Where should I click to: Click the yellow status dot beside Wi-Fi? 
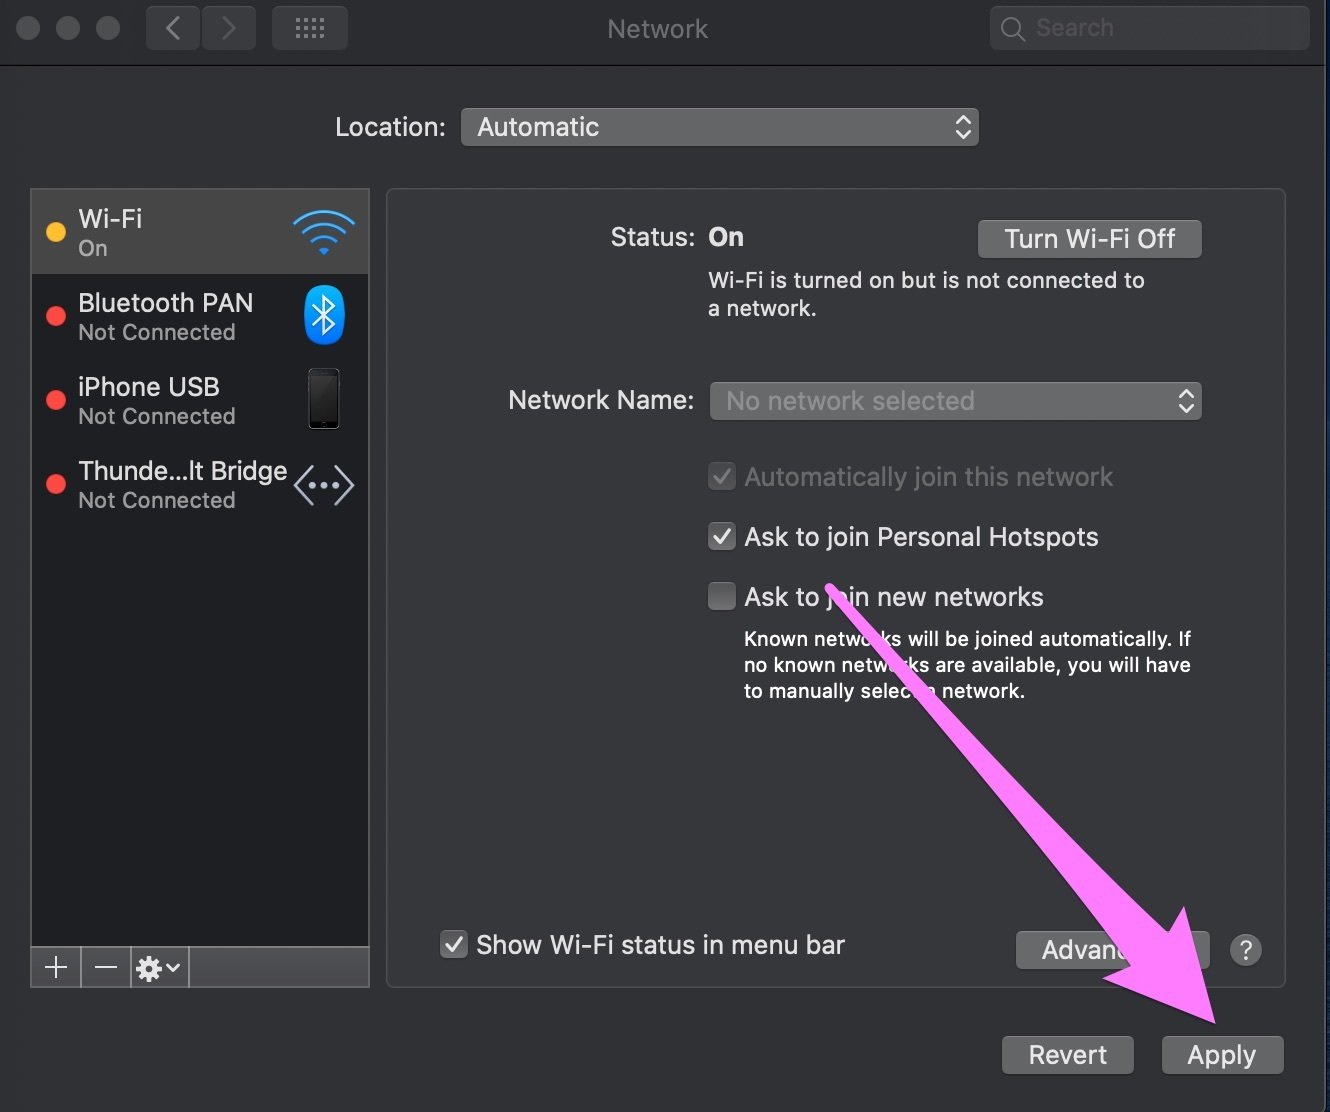coord(56,232)
